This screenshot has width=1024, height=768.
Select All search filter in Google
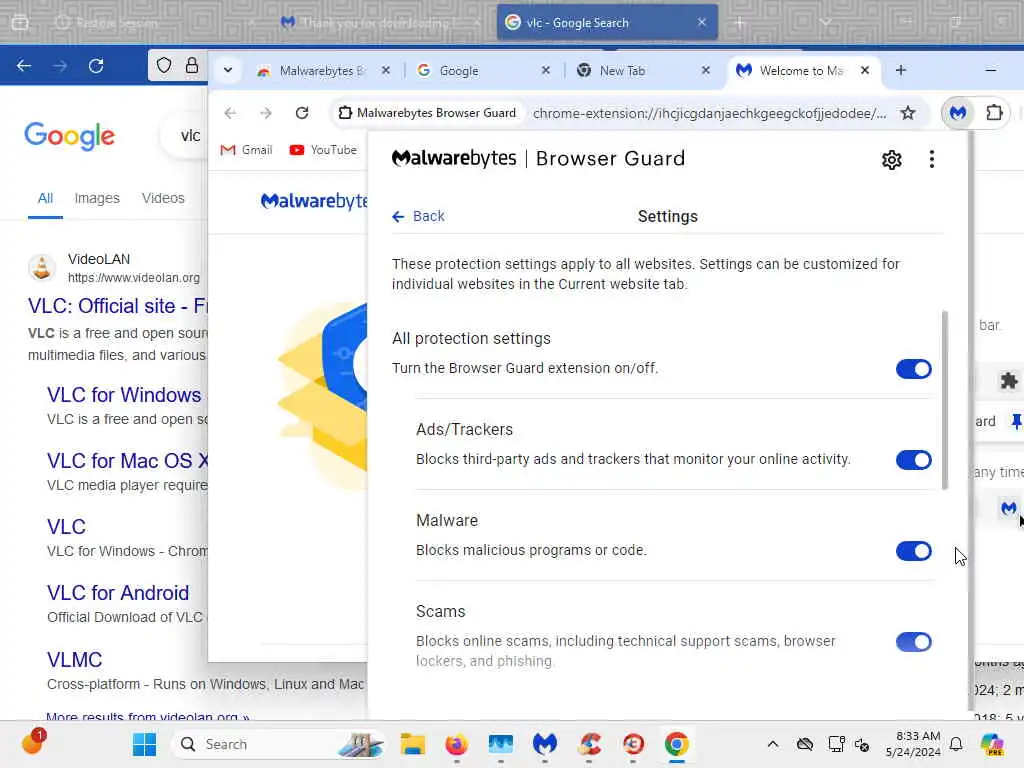coord(45,198)
